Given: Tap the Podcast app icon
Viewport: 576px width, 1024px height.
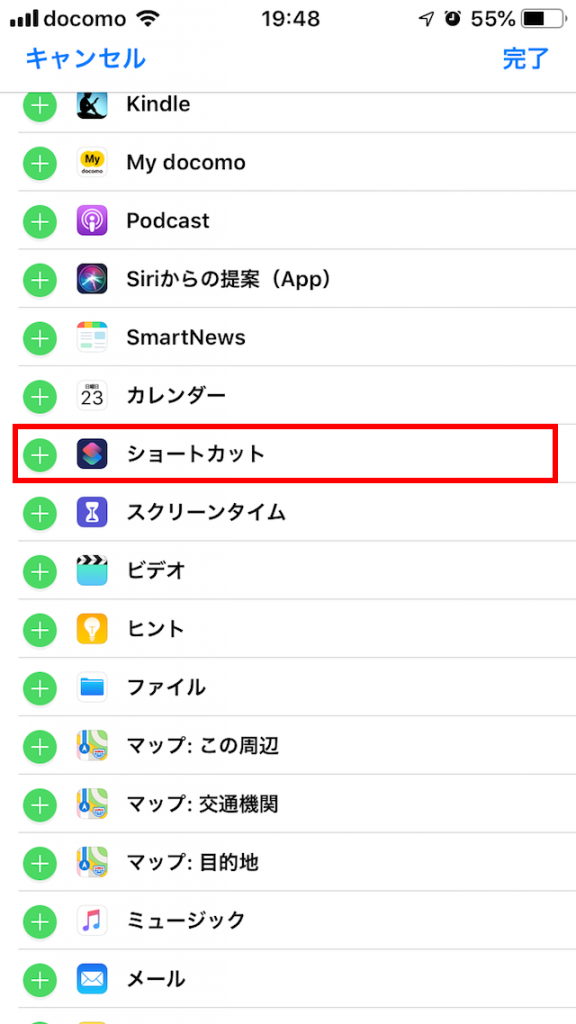Looking at the screenshot, I should click(x=92, y=221).
